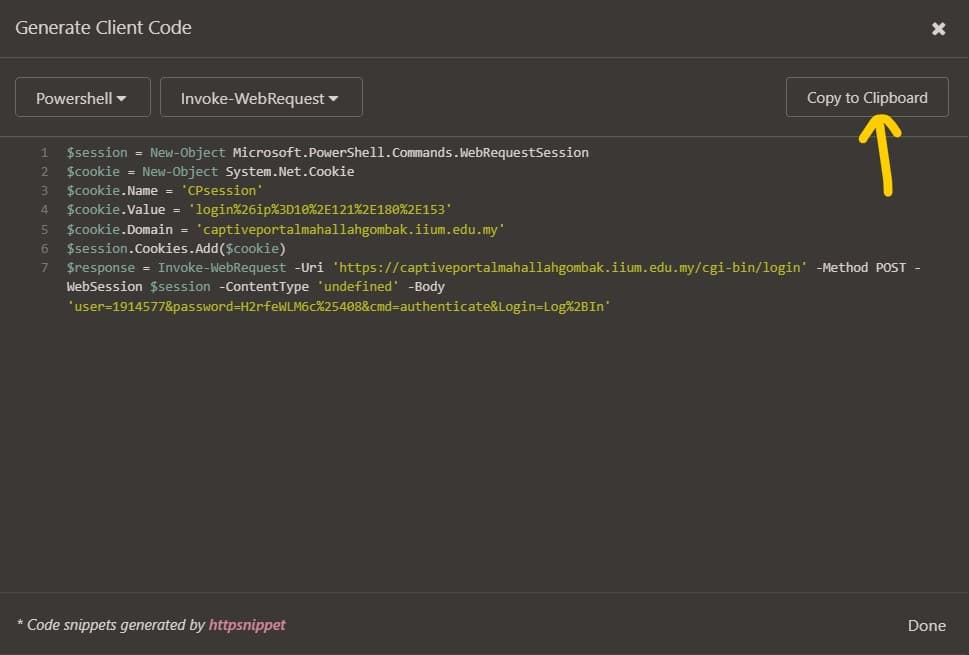Click the Generate Client Code title
Viewport: 969px width, 655px height.
103,28
